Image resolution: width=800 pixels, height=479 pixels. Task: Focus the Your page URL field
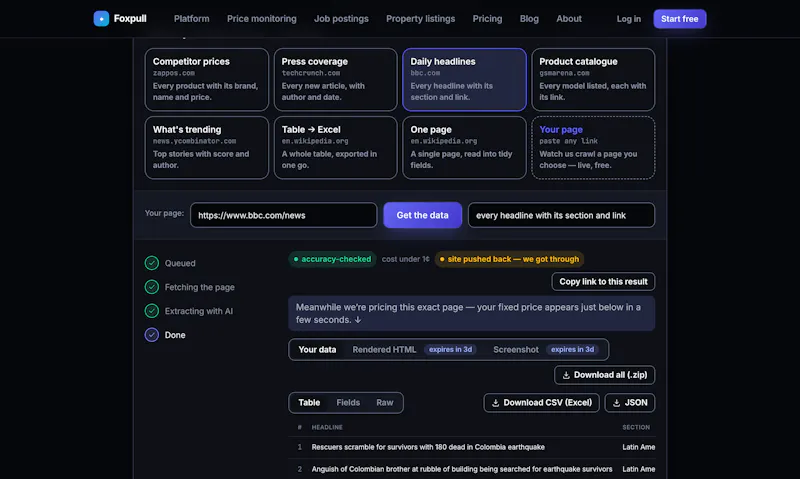tap(284, 215)
